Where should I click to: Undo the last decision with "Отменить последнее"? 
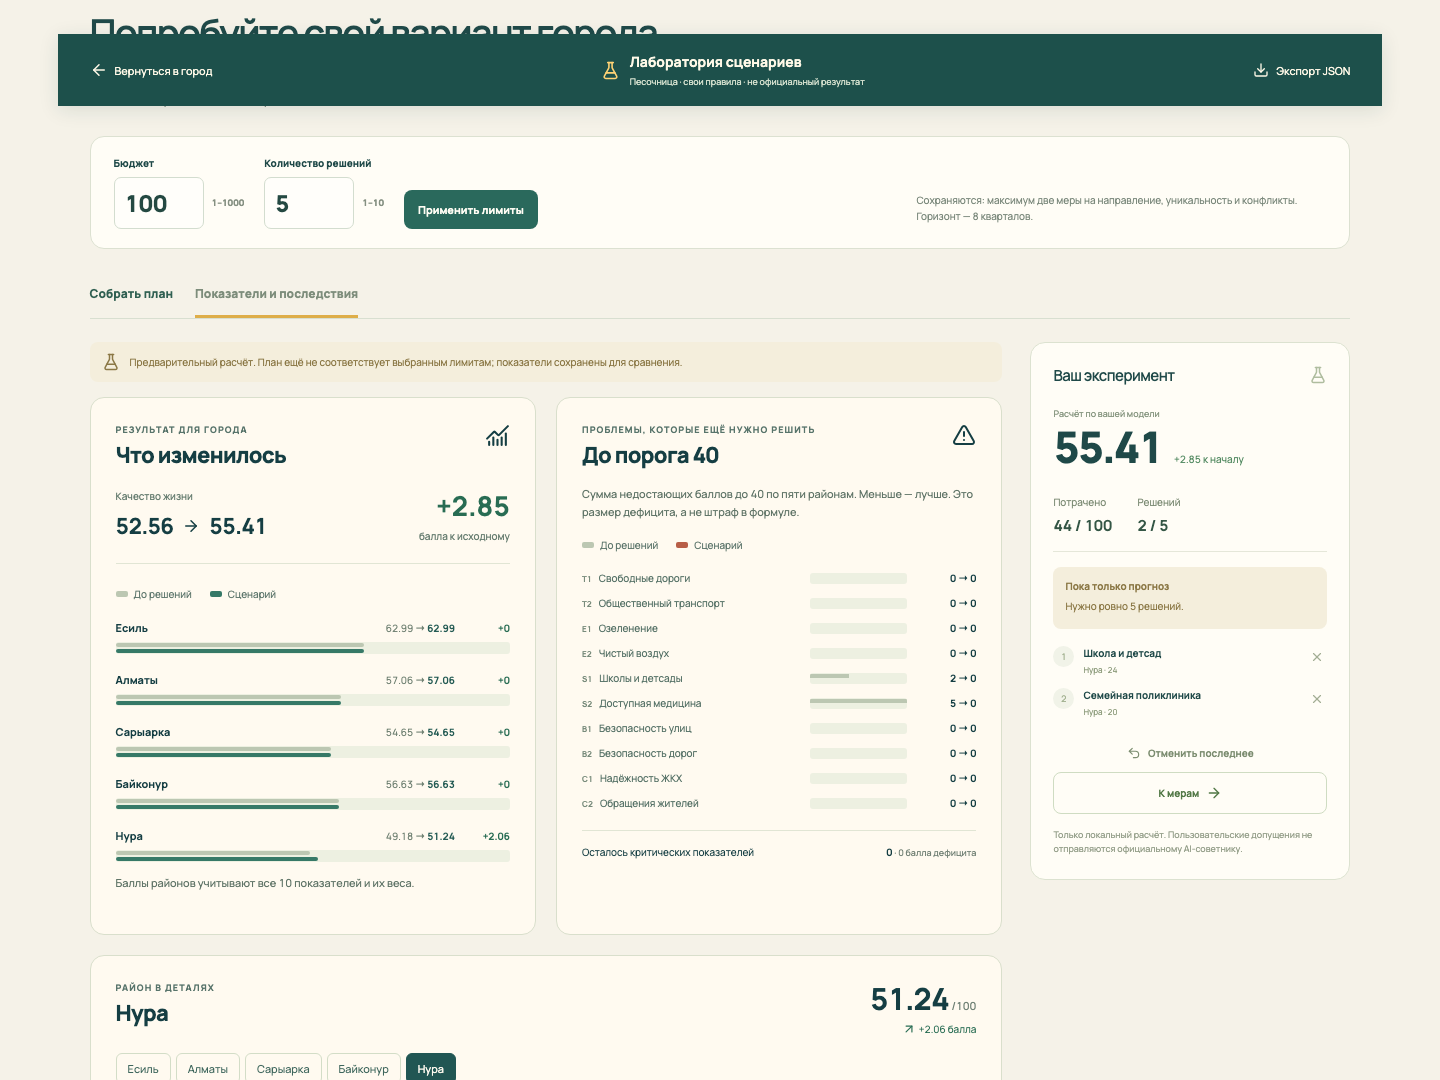pos(1190,753)
